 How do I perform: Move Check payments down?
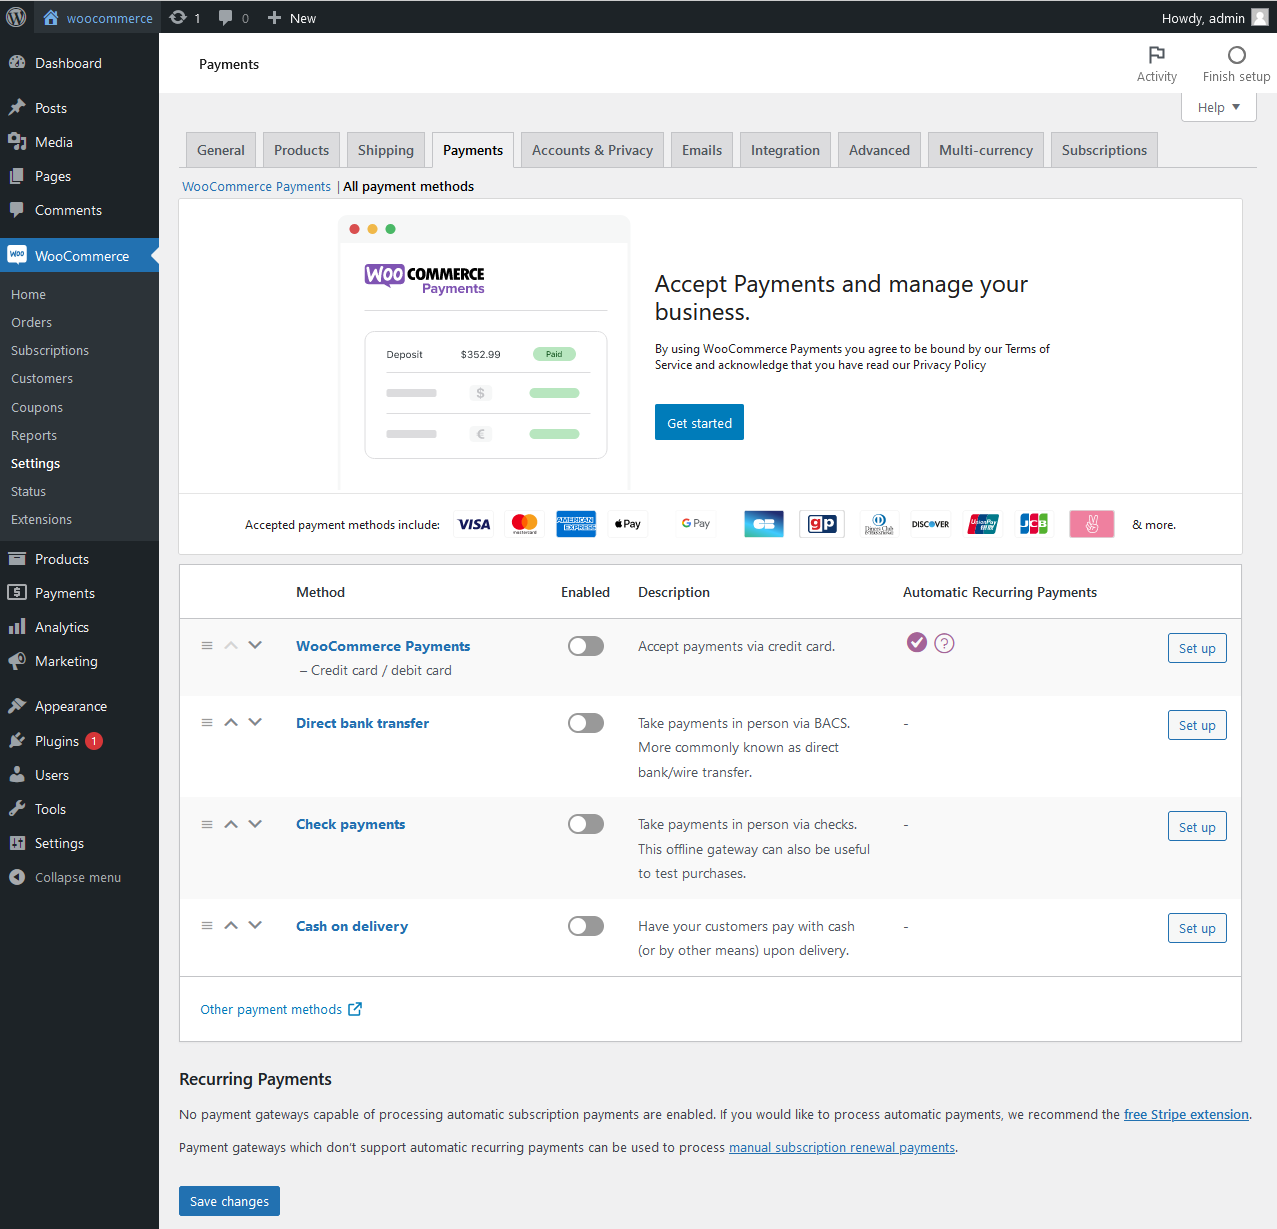tap(255, 824)
